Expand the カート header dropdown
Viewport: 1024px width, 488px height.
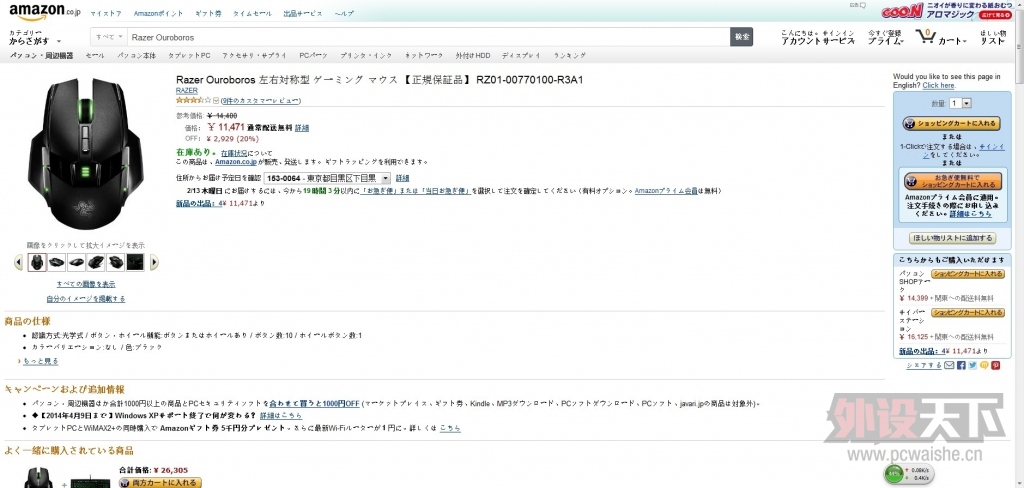953,41
